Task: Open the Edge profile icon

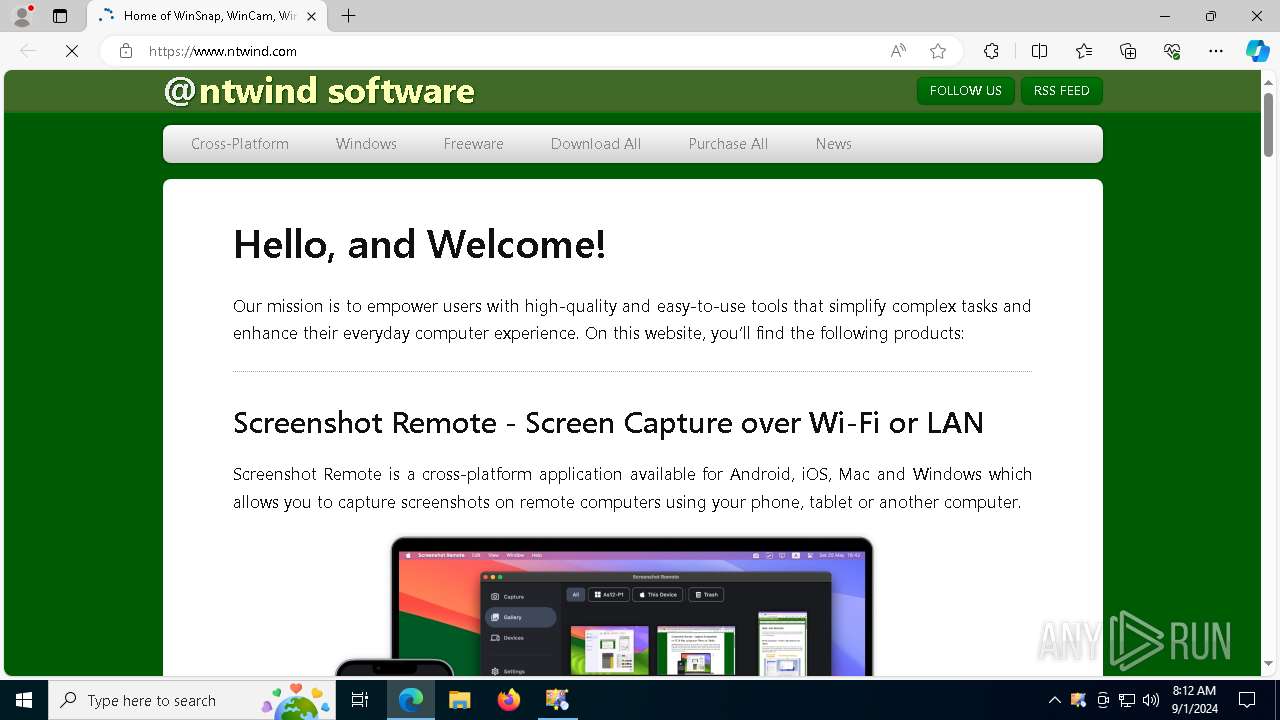Action: point(22,16)
